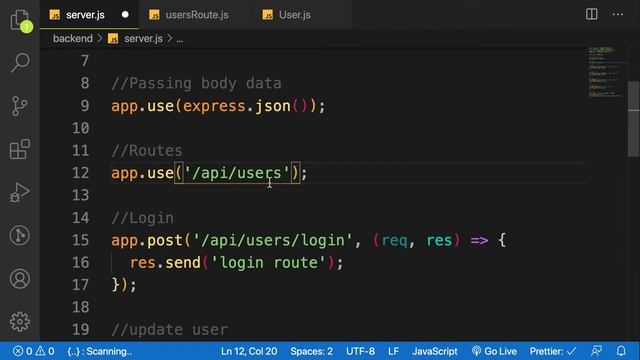
Task: Change indentation via Spaces: 2
Action: click(311, 351)
